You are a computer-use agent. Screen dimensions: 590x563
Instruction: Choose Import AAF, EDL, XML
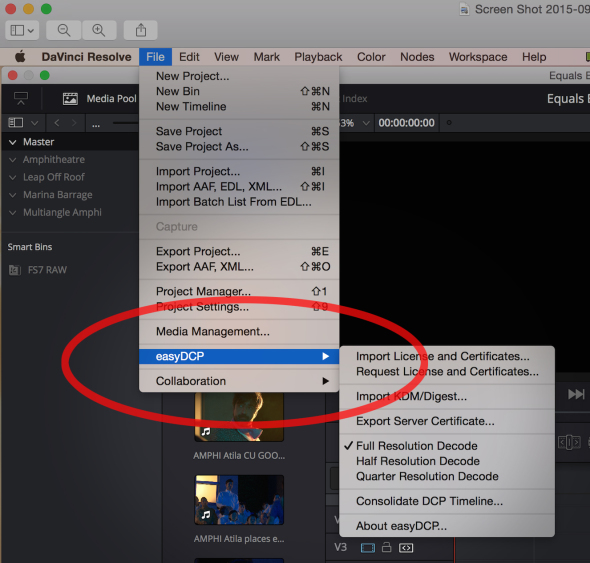pyautogui.click(x=239, y=187)
